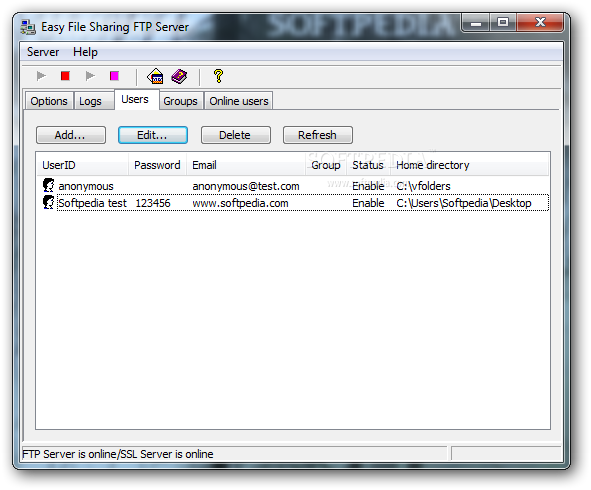Minimize the FTP Server window
The height and width of the screenshot is (490, 591).
pyautogui.click(x=476, y=23)
